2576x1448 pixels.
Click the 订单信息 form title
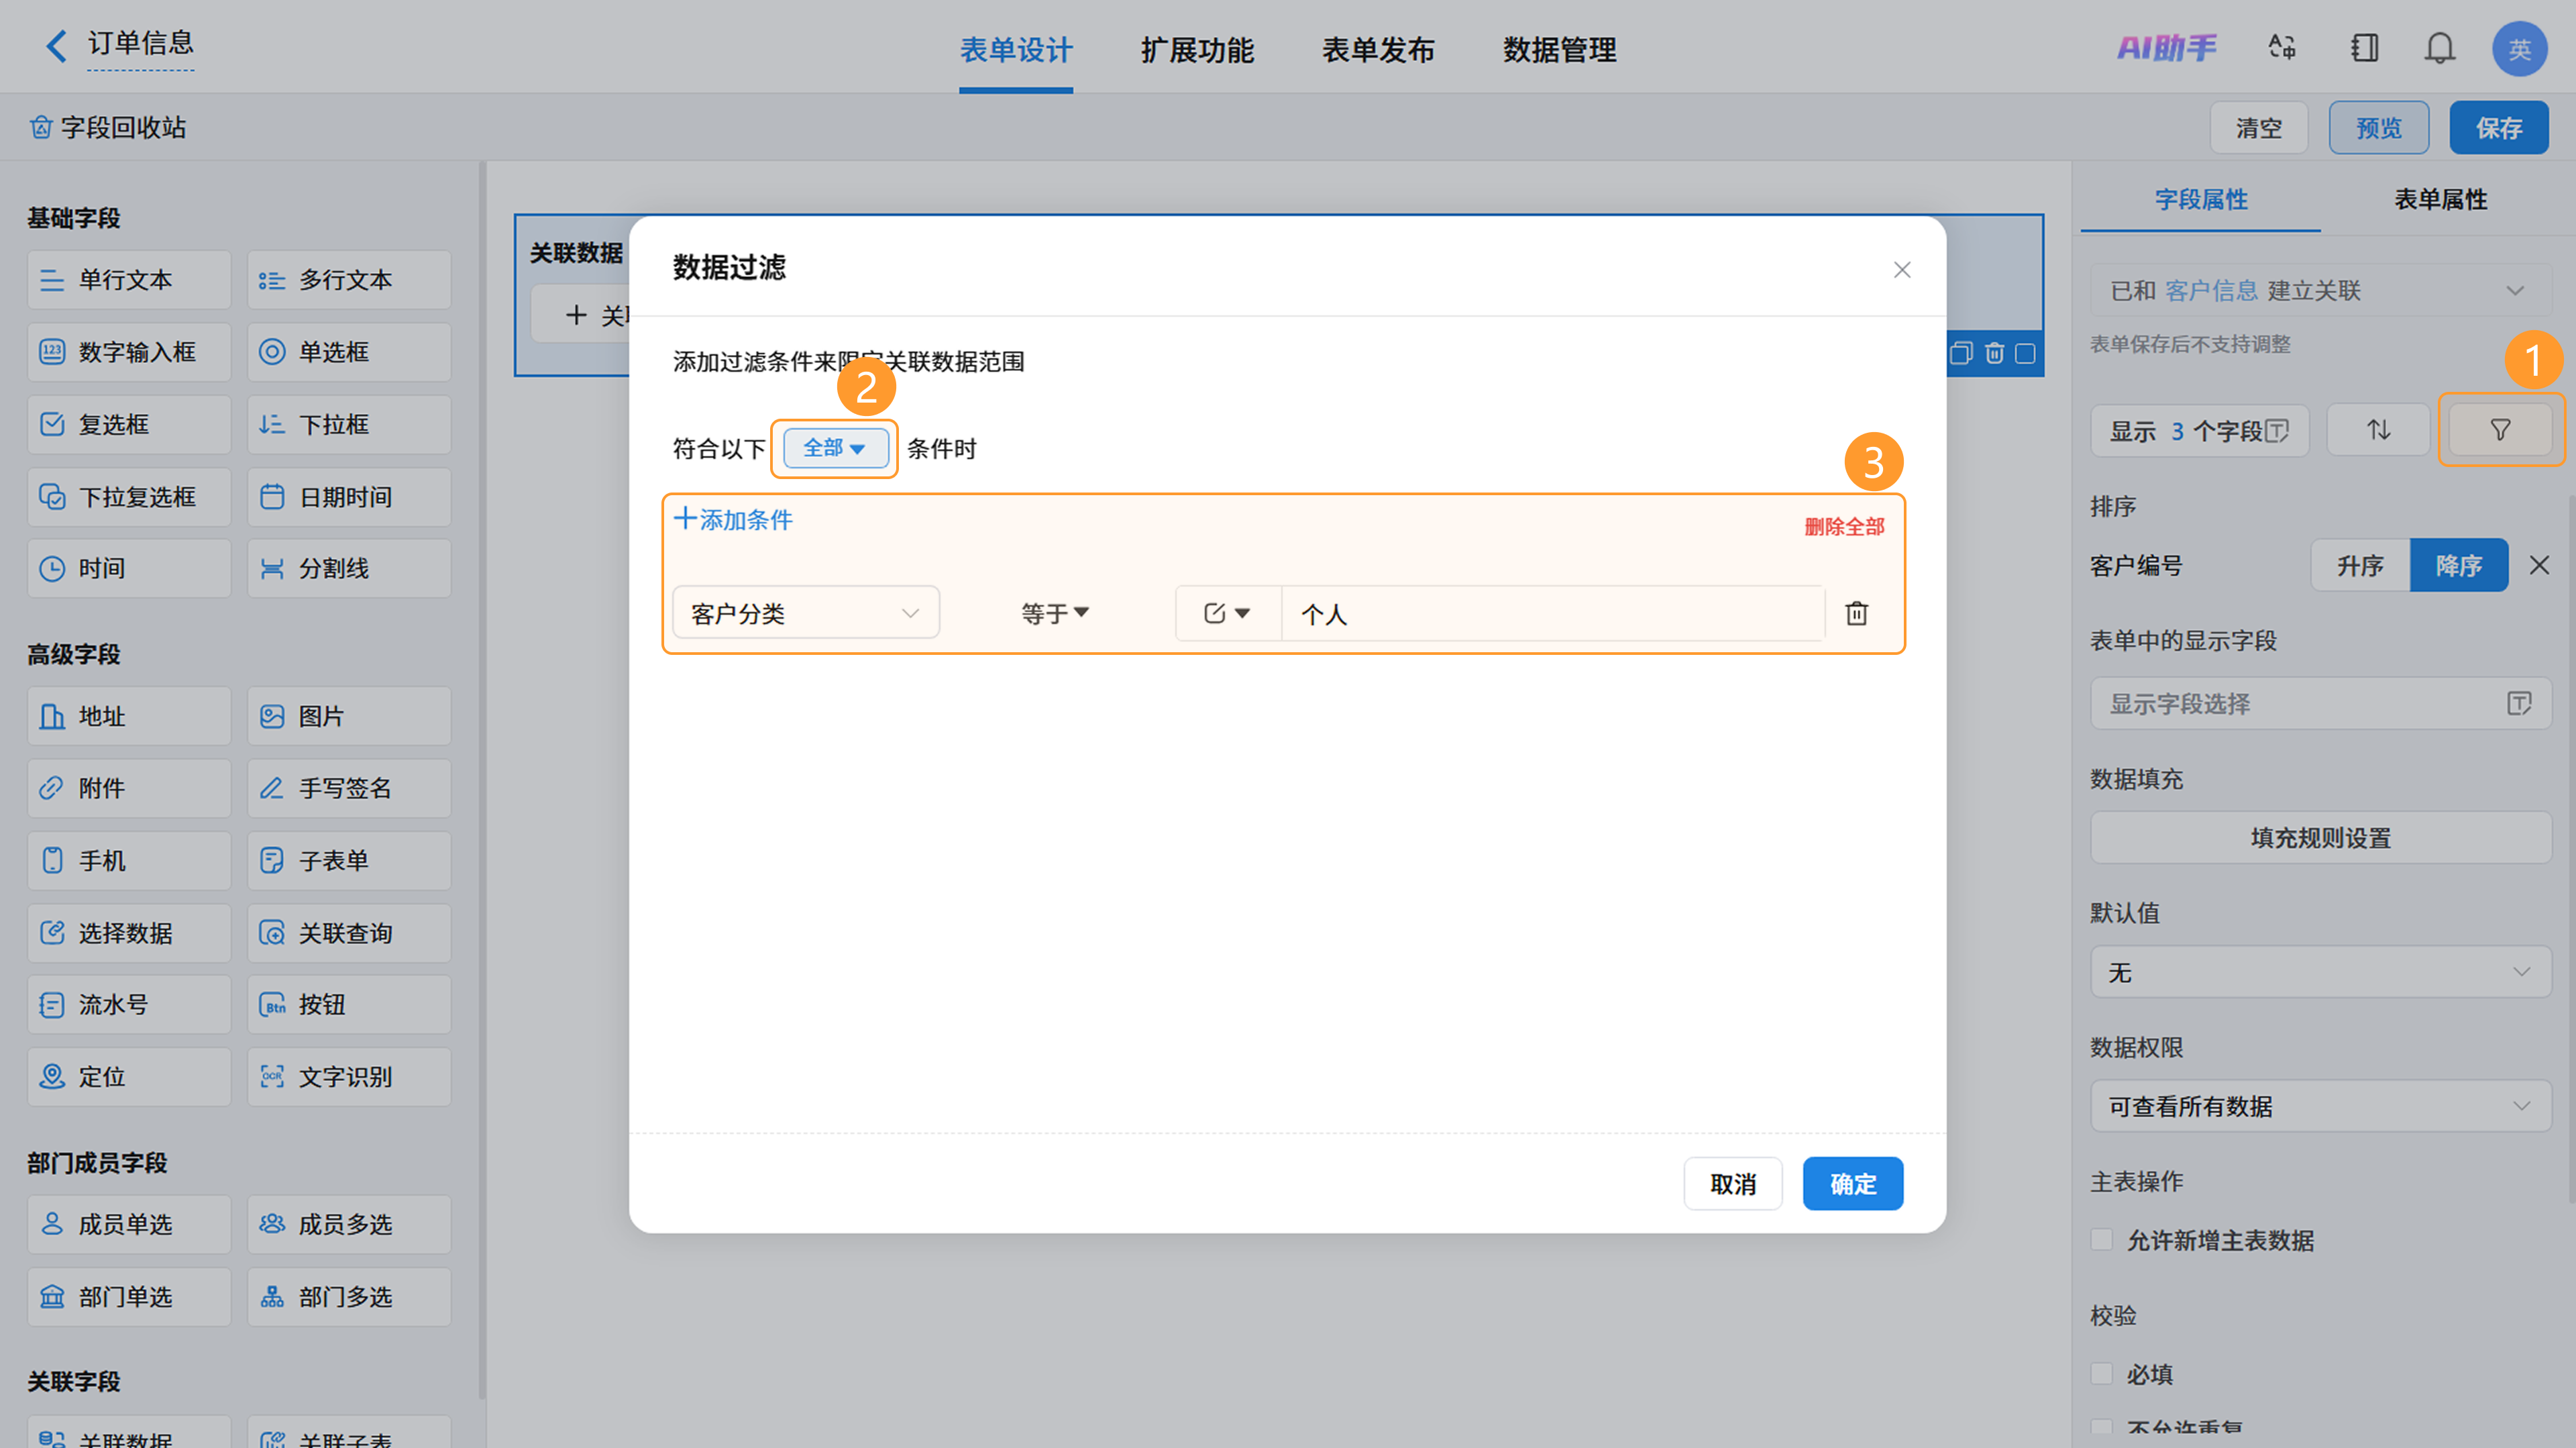tap(141, 43)
